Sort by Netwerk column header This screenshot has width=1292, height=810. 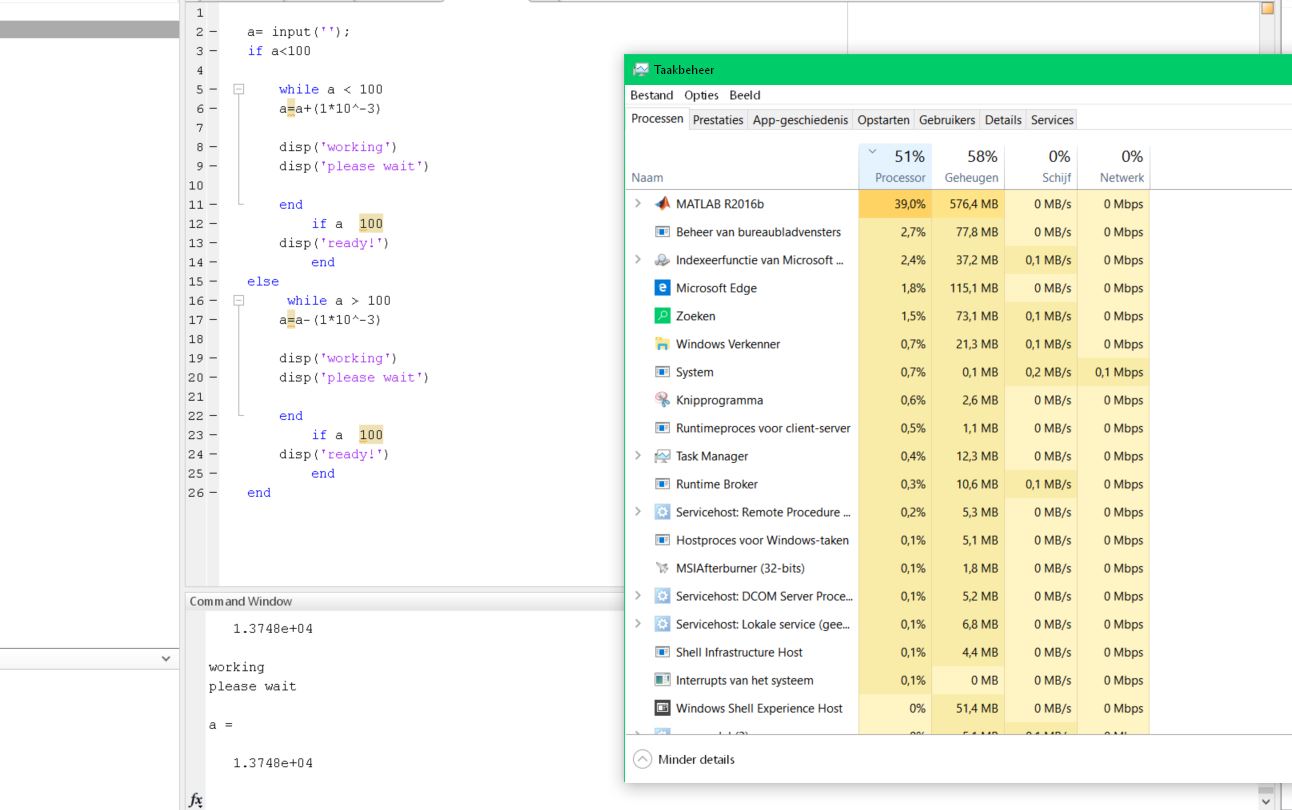(1113, 166)
